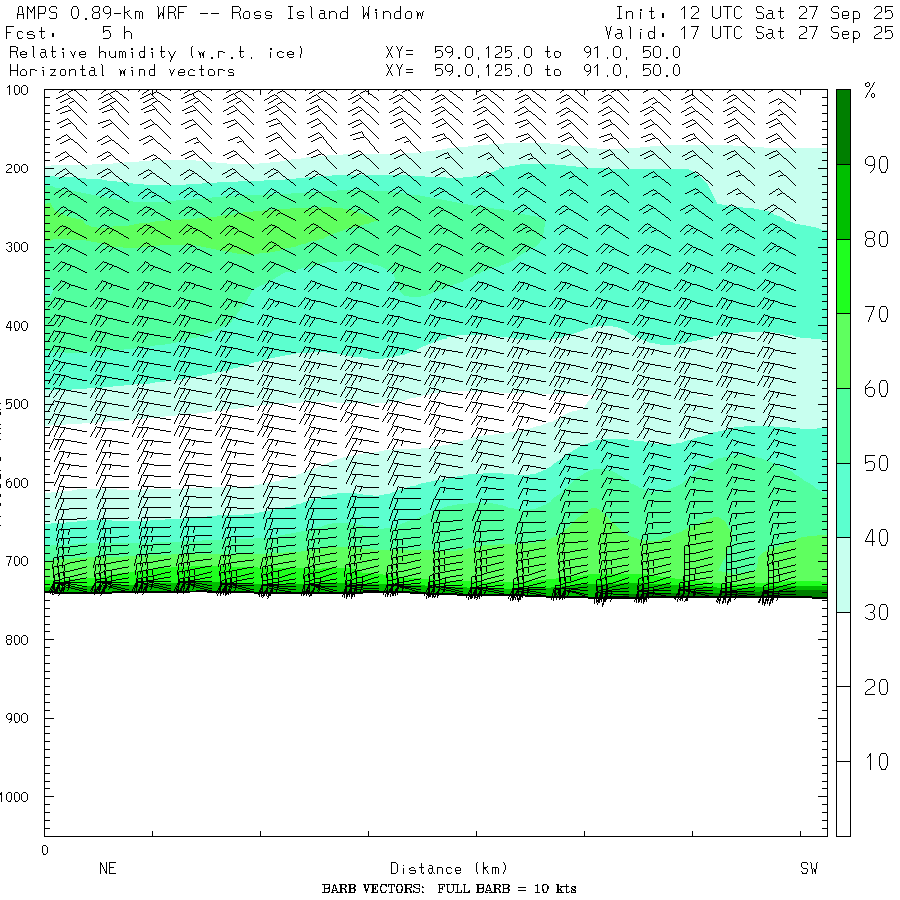The width and height of the screenshot is (900, 900).
Task: Click the 30-40% pale cyan colorbar segment
Action: [843, 575]
